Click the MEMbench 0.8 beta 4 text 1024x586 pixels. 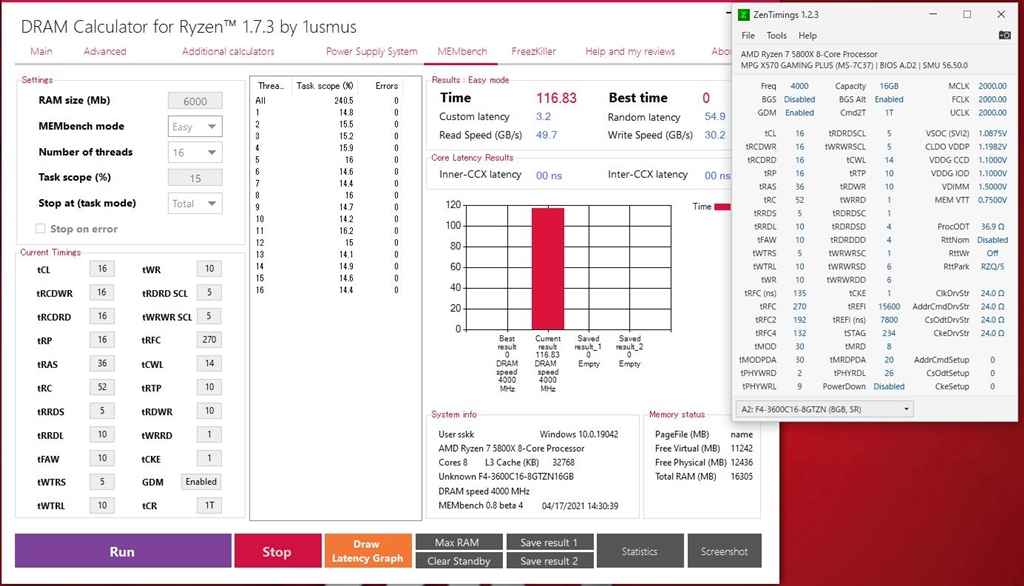pyautogui.click(x=481, y=506)
